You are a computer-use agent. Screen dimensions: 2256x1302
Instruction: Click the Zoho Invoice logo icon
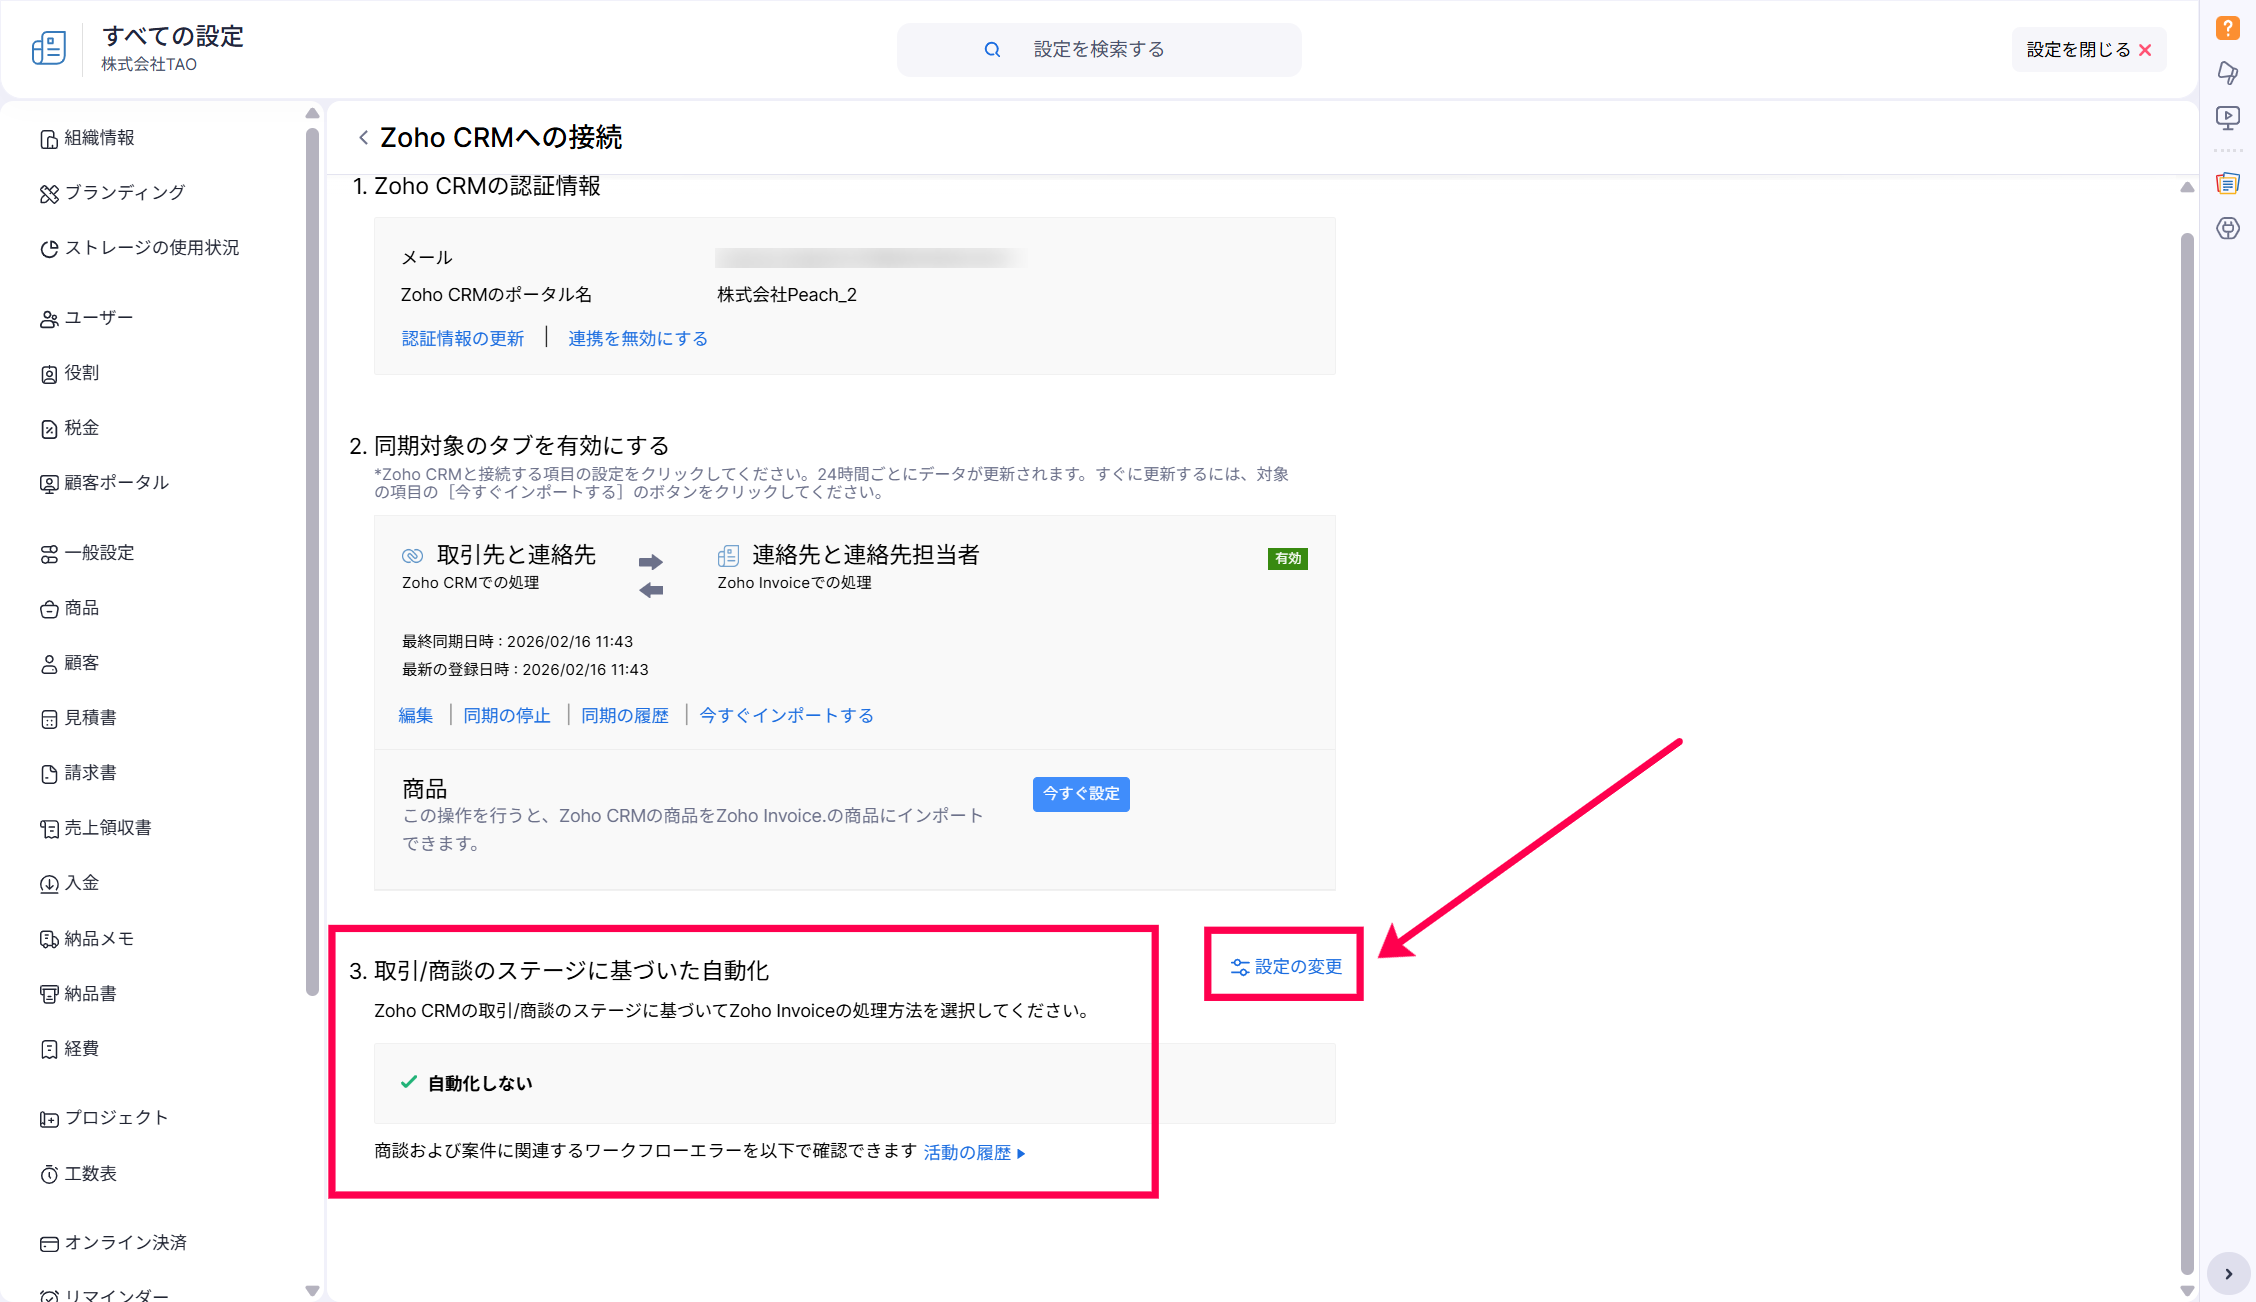coord(49,48)
